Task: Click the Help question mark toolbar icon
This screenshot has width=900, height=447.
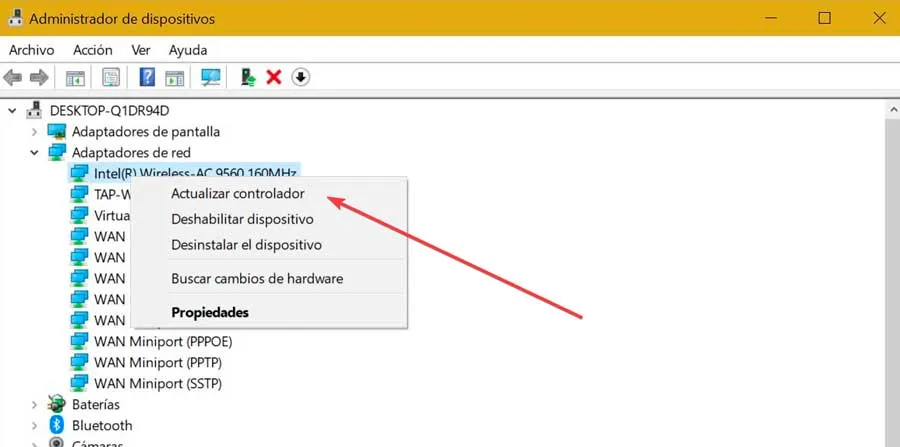Action: pyautogui.click(x=147, y=77)
